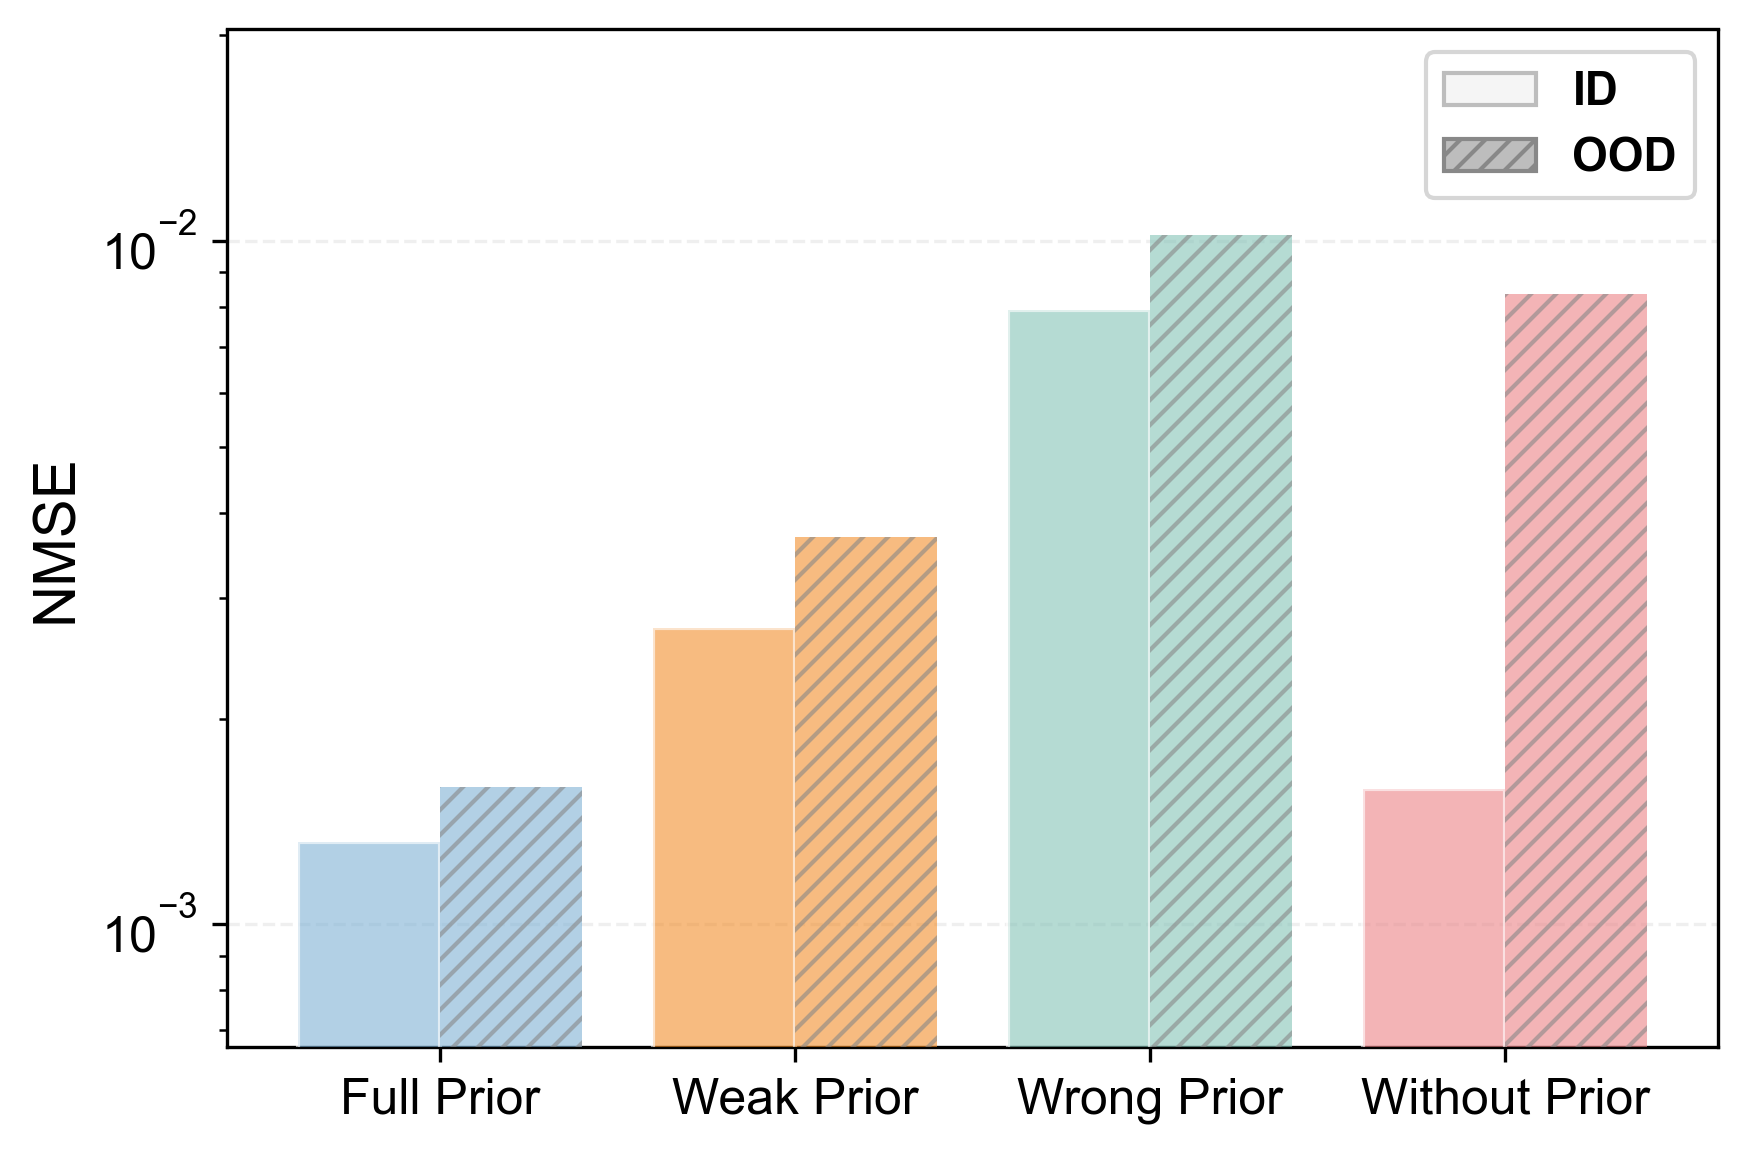Select the solid pink Without Prior ID bar
This screenshot has width=1748, height=1153.
[1434, 918]
